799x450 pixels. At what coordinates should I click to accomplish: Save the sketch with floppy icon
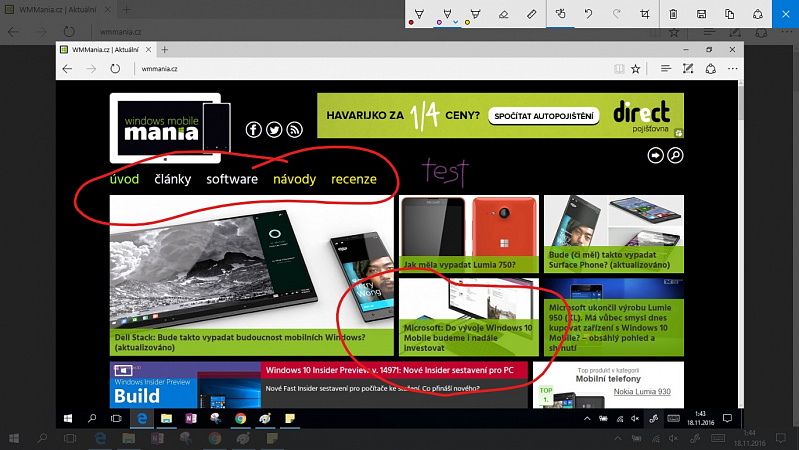(x=702, y=14)
